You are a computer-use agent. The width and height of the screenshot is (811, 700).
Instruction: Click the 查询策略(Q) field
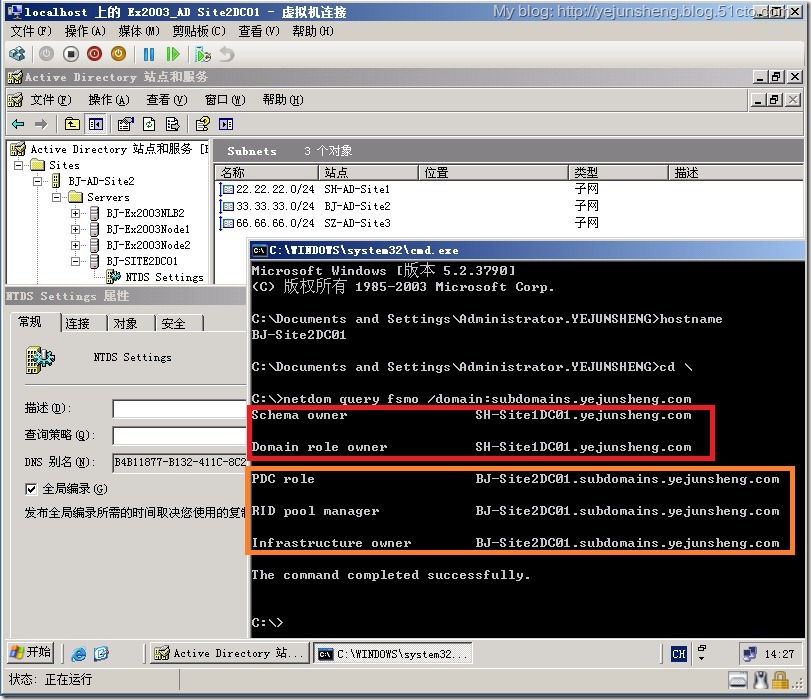pos(179,436)
